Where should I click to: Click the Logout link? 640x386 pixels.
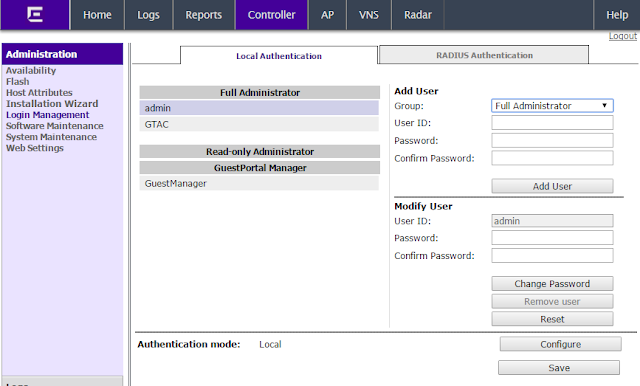pos(622,36)
